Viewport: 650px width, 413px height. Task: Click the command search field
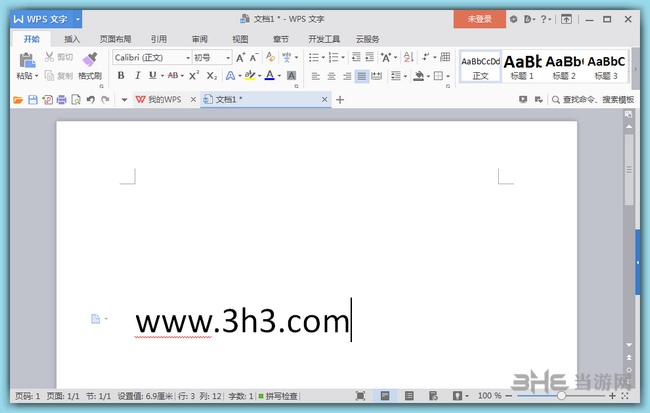click(x=593, y=100)
